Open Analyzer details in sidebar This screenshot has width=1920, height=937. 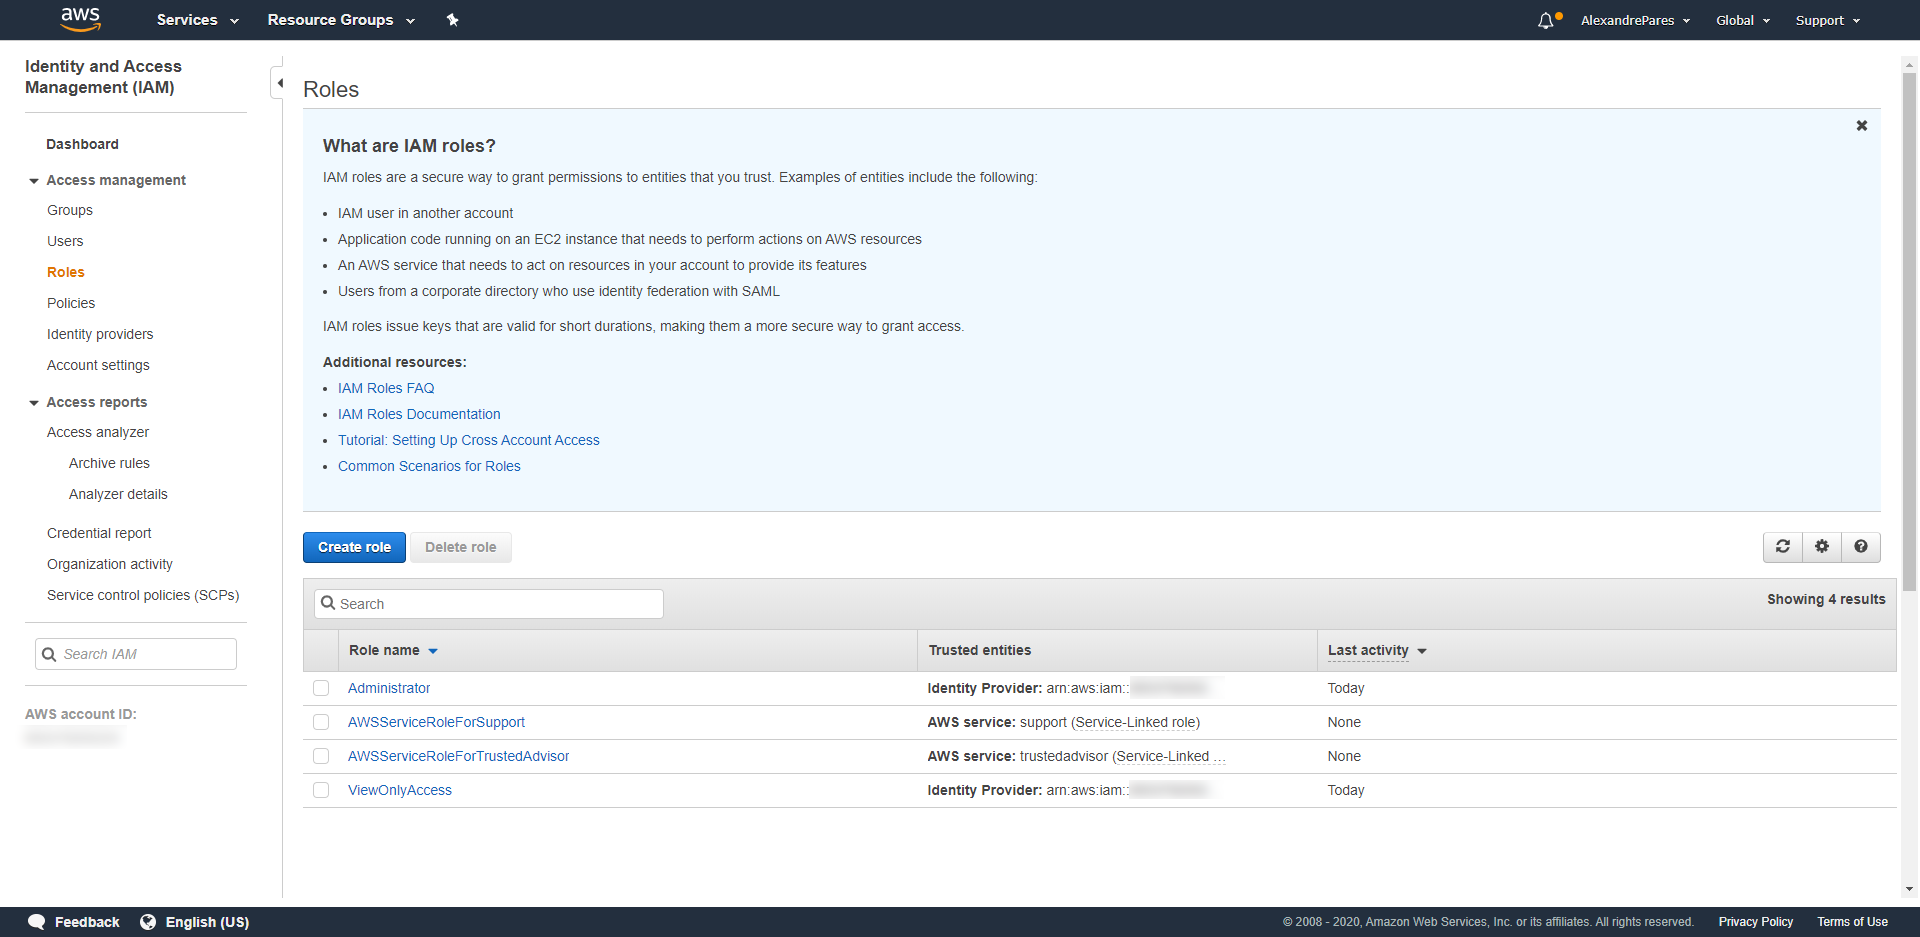[118, 494]
